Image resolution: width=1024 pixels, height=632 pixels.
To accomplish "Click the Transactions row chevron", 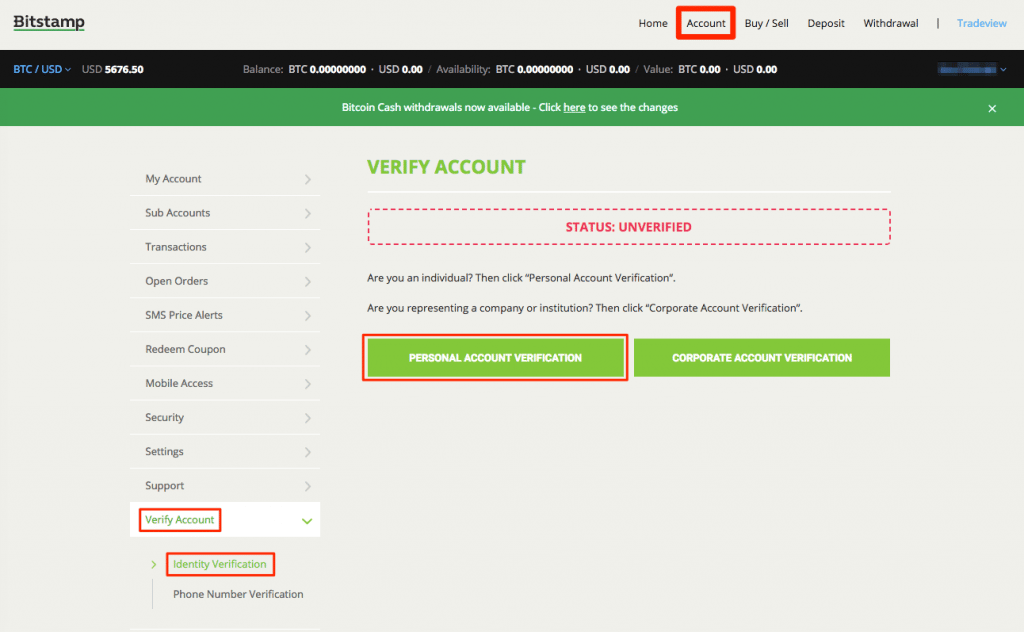I will 307,248.
